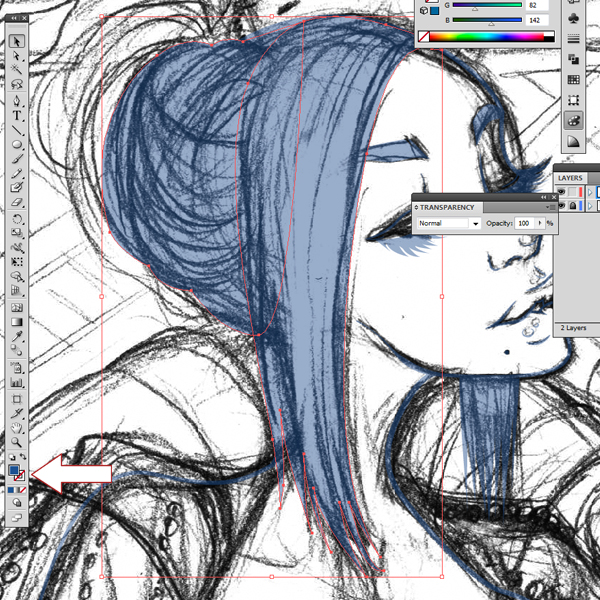This screenshot has height=600, width=600.
Task: Select the Type tool
Action: (16, 115)
